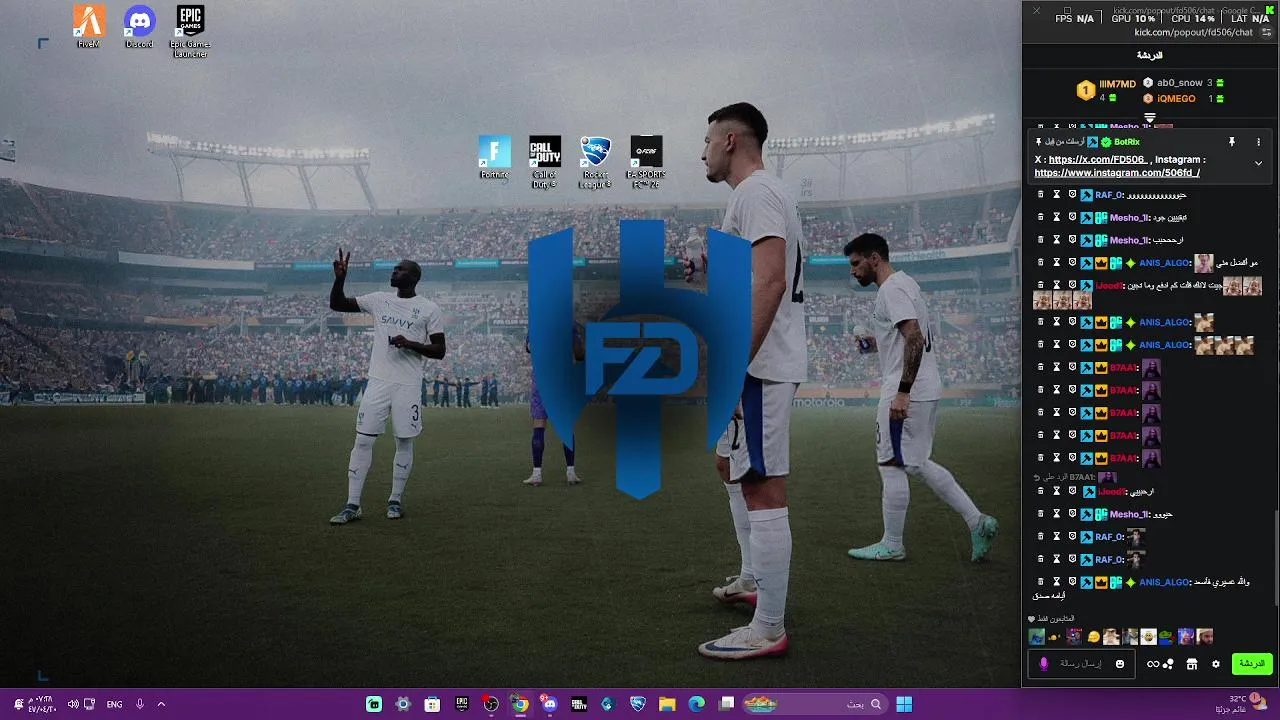
Task: Delete RAF_0's topmost chat message via trash icon
Action: [x=1040, y=195]
